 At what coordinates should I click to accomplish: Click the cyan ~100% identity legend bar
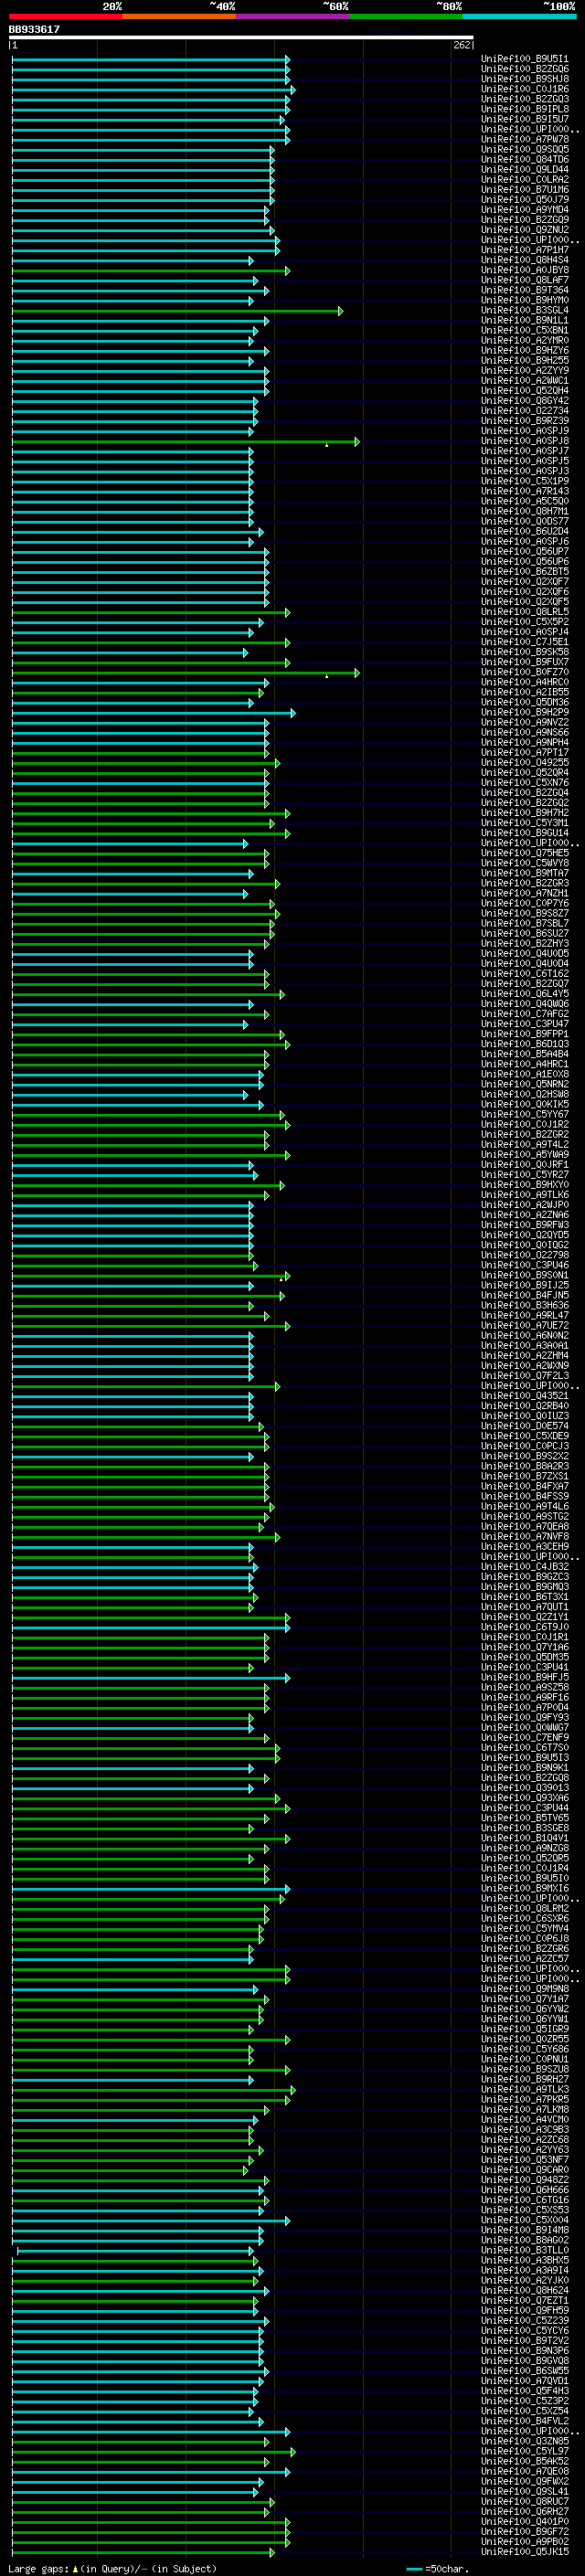tap(519, 16)
